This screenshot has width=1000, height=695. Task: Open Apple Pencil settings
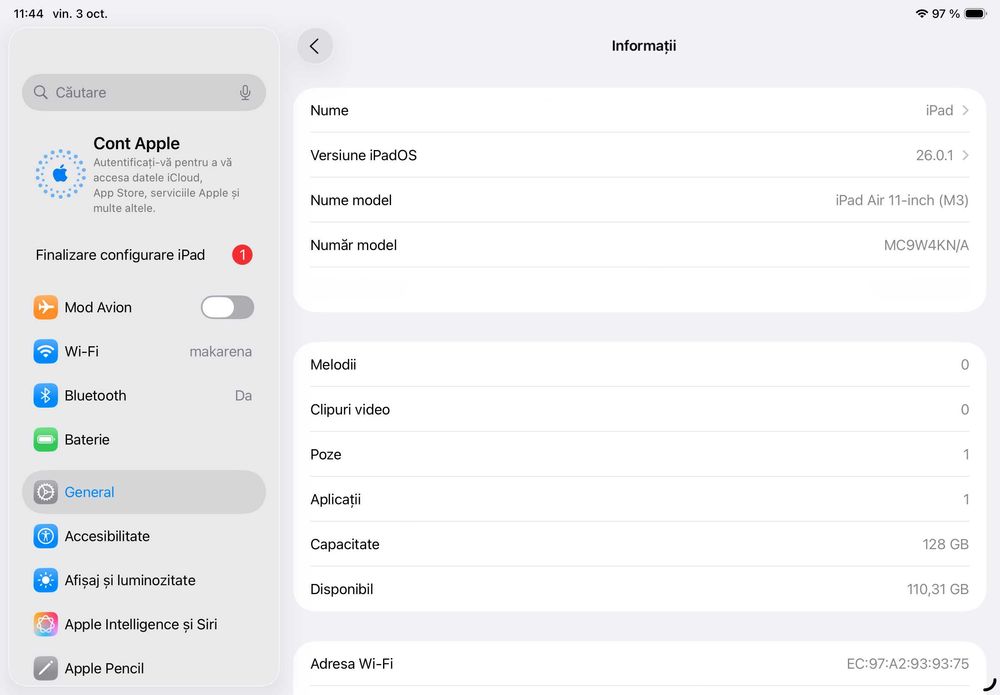[144, 668]
